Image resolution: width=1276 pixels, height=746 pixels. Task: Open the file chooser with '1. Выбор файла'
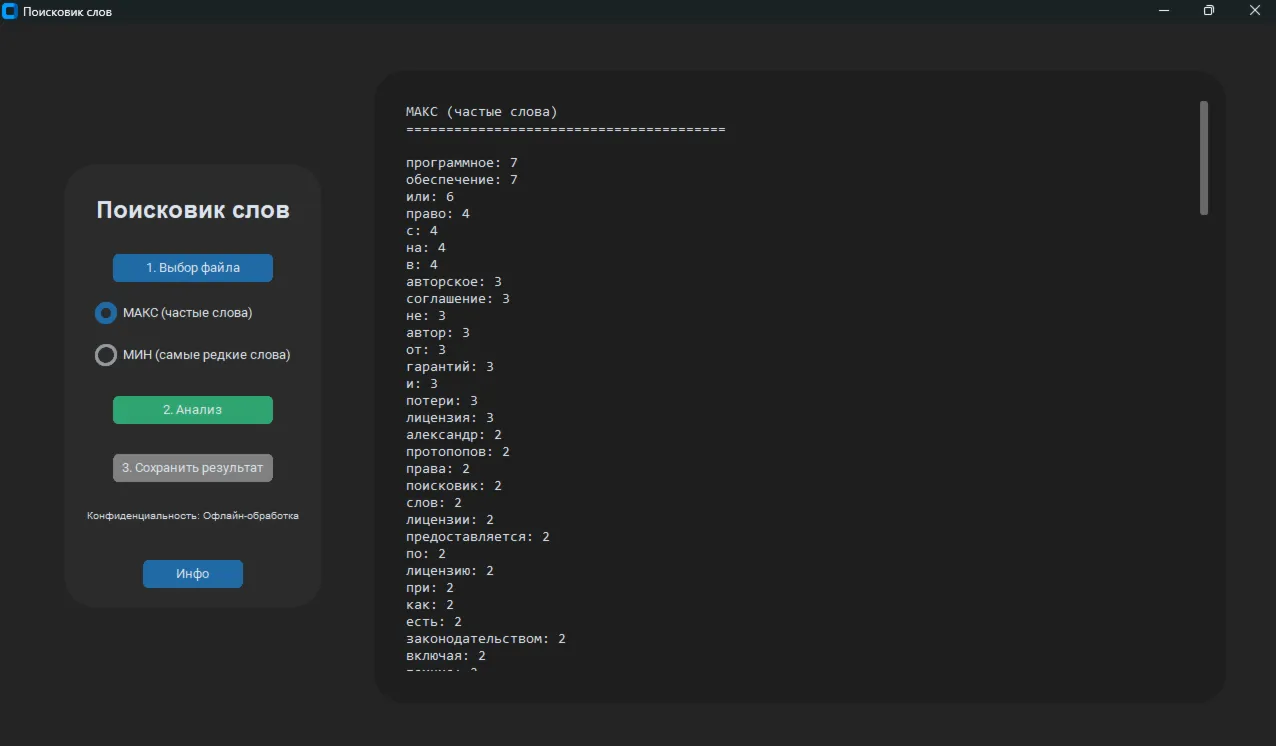[x=193, y=268]
